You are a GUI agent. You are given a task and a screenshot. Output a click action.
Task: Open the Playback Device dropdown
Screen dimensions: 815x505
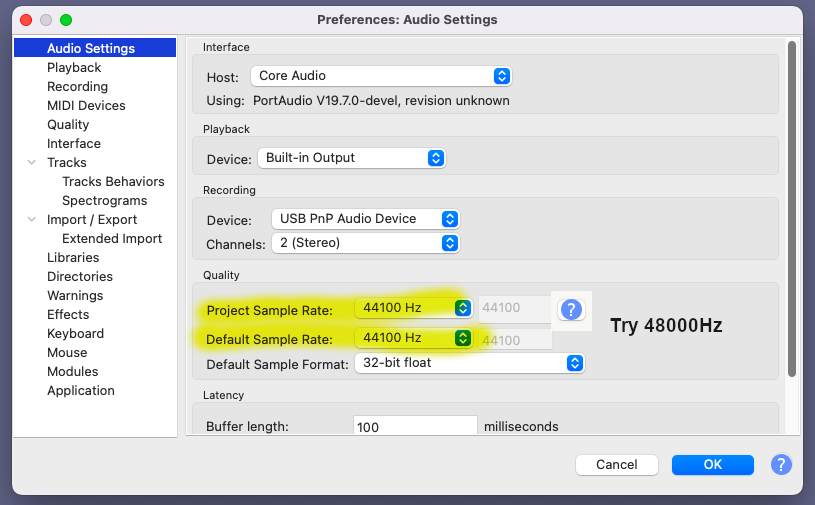[351, 158]
